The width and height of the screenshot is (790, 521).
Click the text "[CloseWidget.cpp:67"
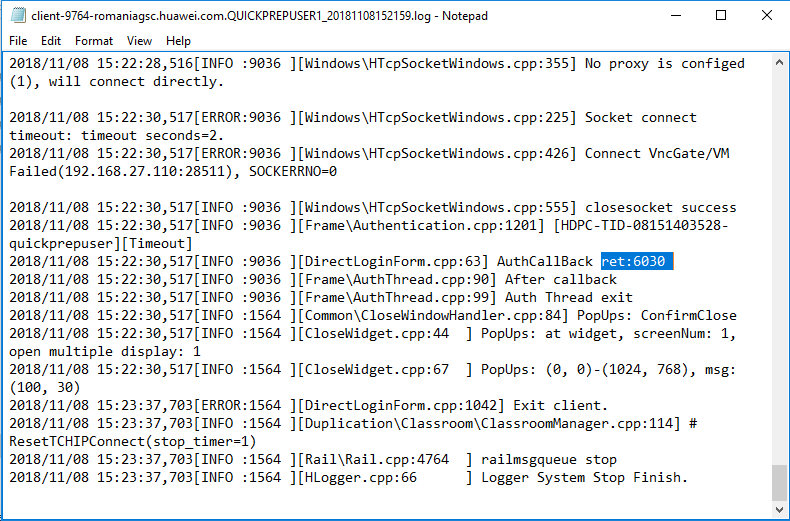373,370
